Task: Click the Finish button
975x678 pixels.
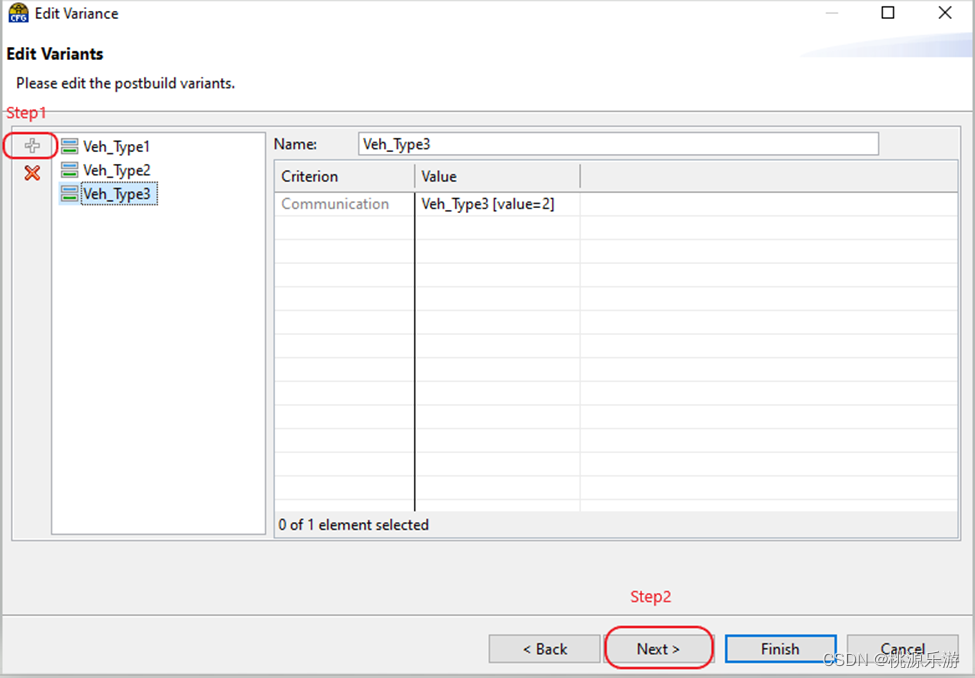Action: [780, 649]
